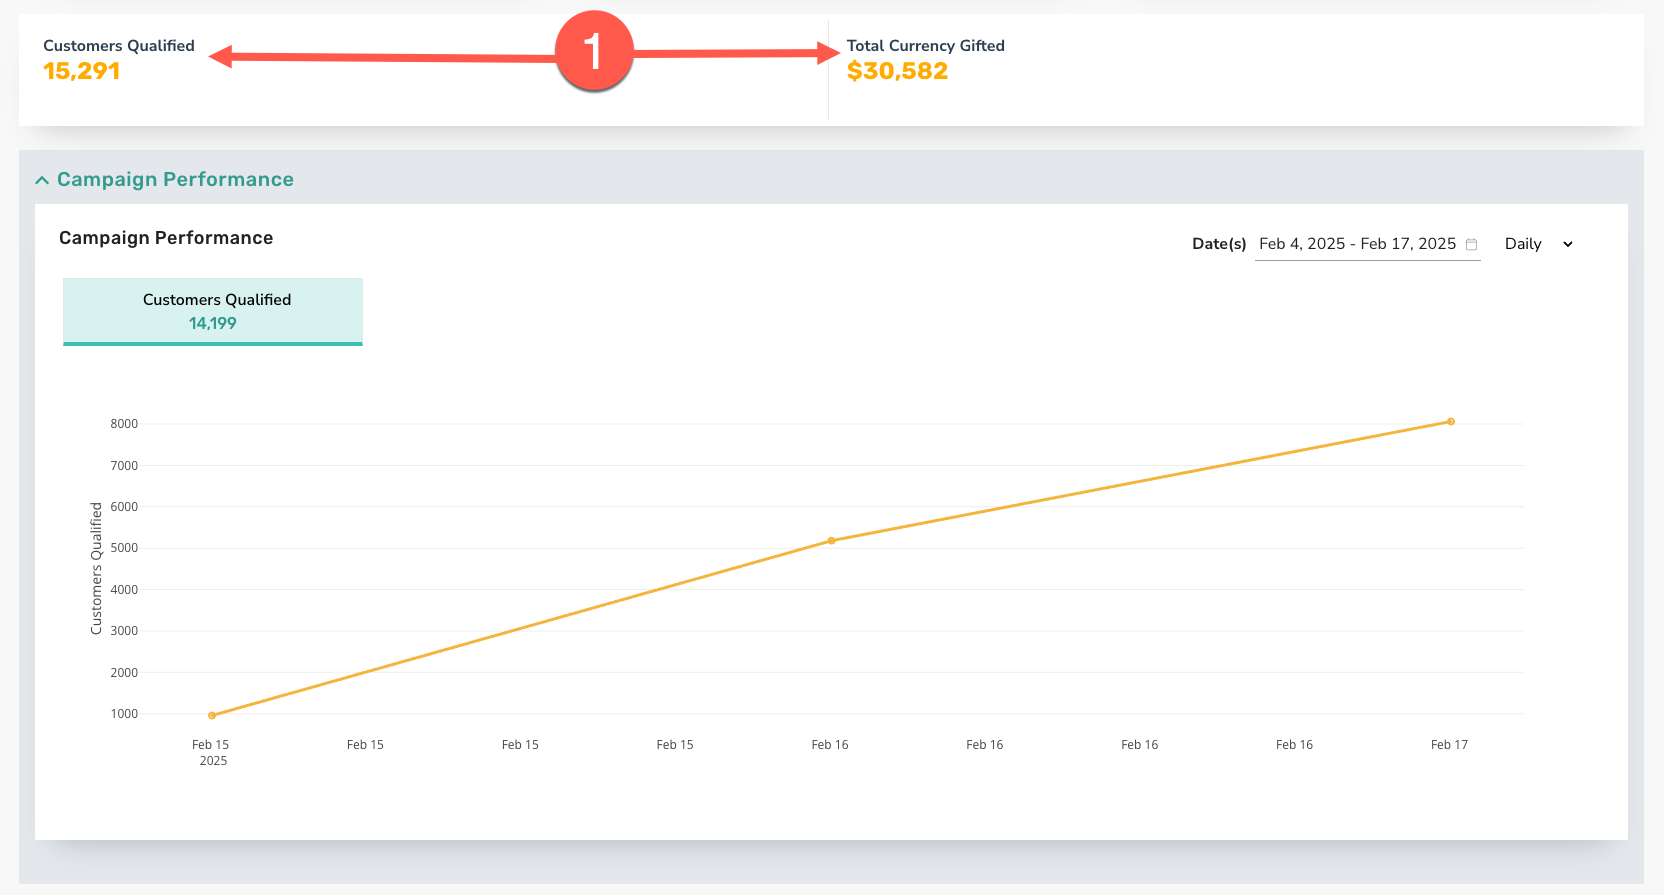
Task: Click the top Customers Qualified summary label
Action: point(119,46)
